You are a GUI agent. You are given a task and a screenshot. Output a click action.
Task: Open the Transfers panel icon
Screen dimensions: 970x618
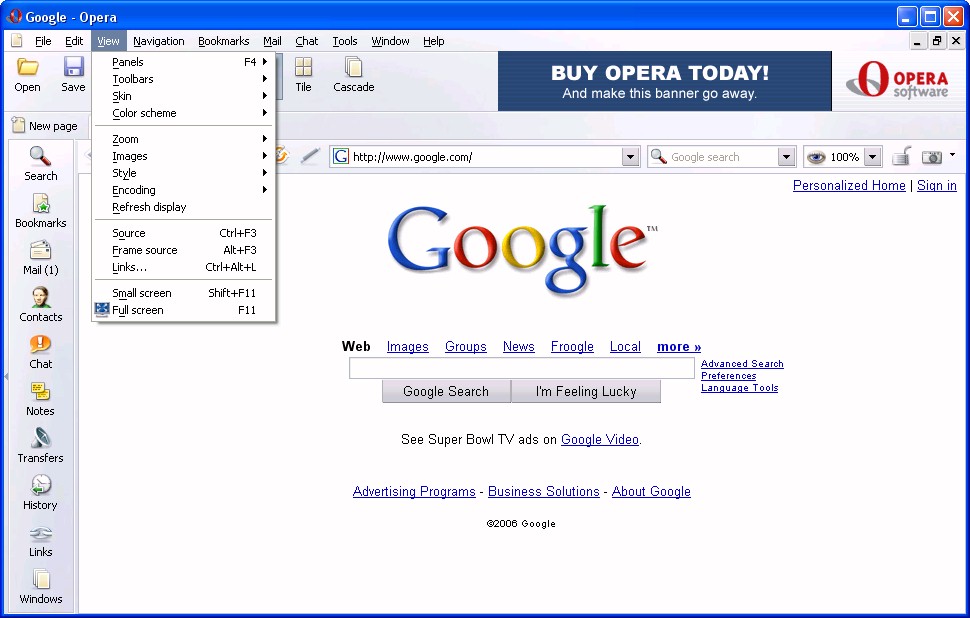pos(41,438)
